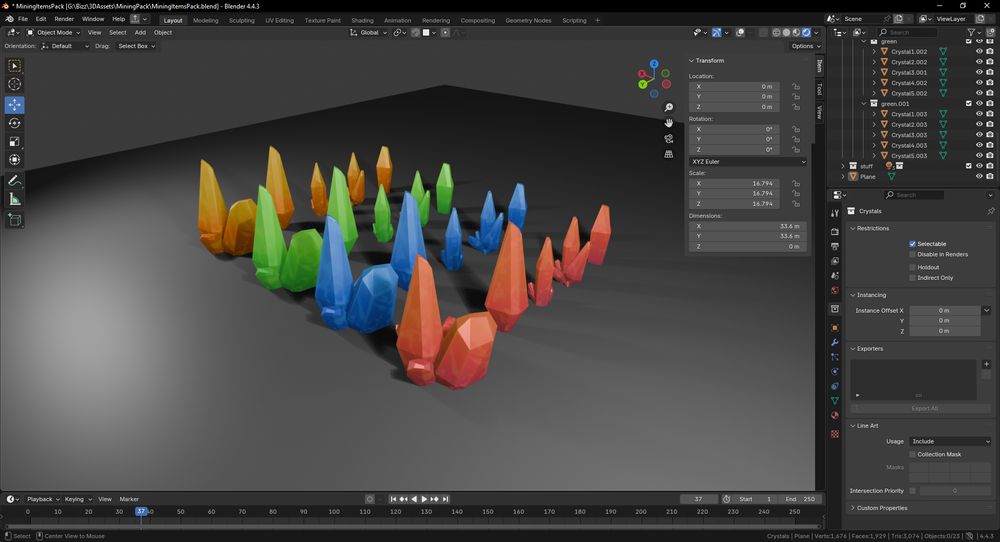The image size is (1000, 542).
Task: Expand the Custom Properties panel
Action: tap(880, 508)
